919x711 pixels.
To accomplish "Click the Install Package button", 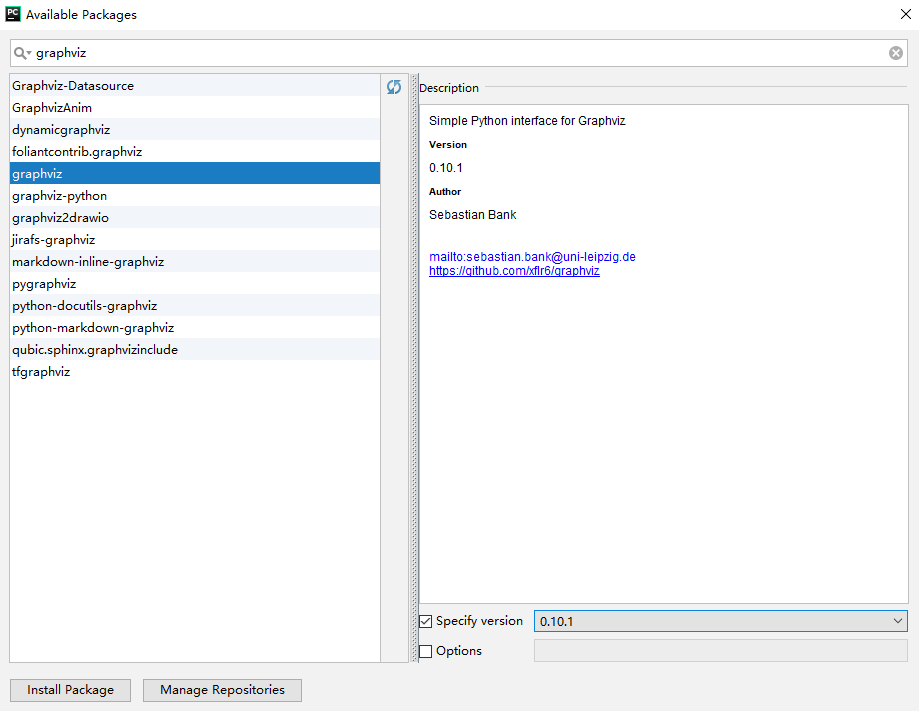I will [69, 690].
